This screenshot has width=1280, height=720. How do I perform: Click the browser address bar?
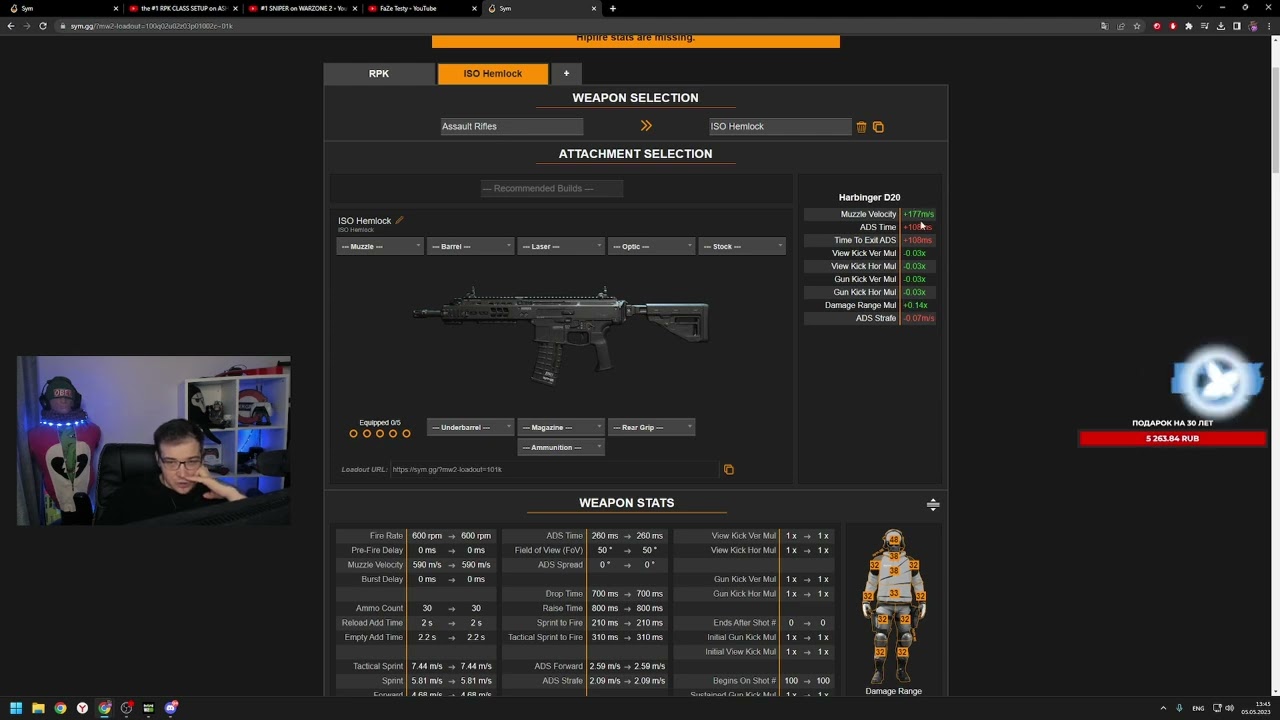(580, 26)
